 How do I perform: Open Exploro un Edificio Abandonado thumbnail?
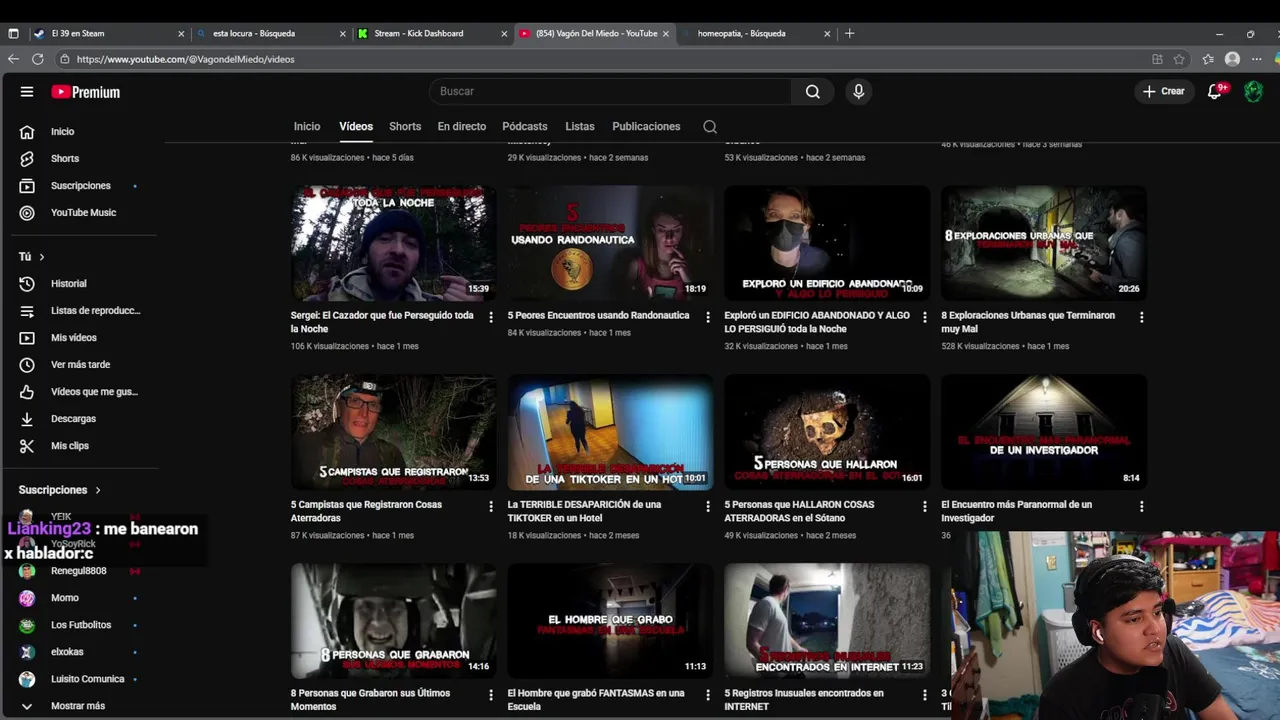point(827,243)
